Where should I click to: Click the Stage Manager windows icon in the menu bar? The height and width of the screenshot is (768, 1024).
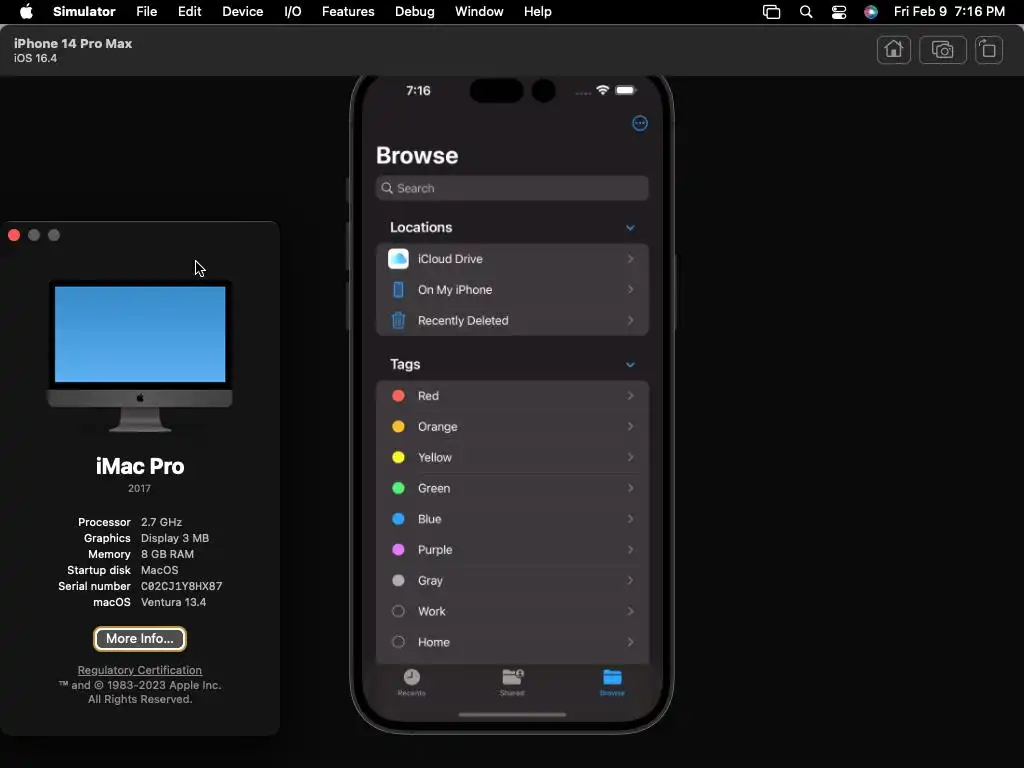[771, 12]
